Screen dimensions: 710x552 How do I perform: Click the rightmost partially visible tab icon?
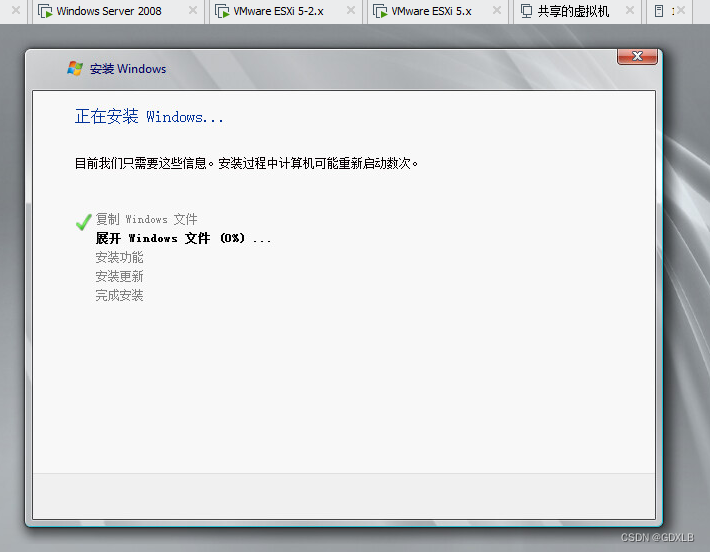(x=659, y=11)
